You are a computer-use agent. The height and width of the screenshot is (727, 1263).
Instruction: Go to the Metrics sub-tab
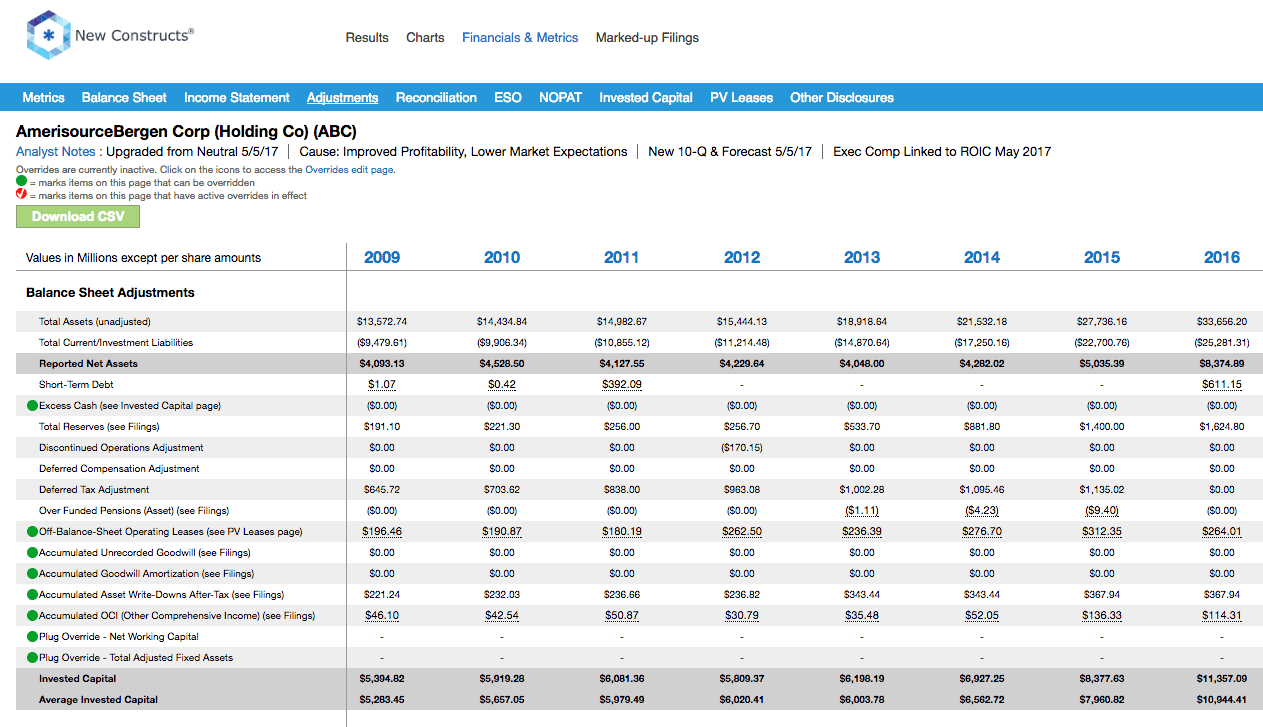point(43,98)
